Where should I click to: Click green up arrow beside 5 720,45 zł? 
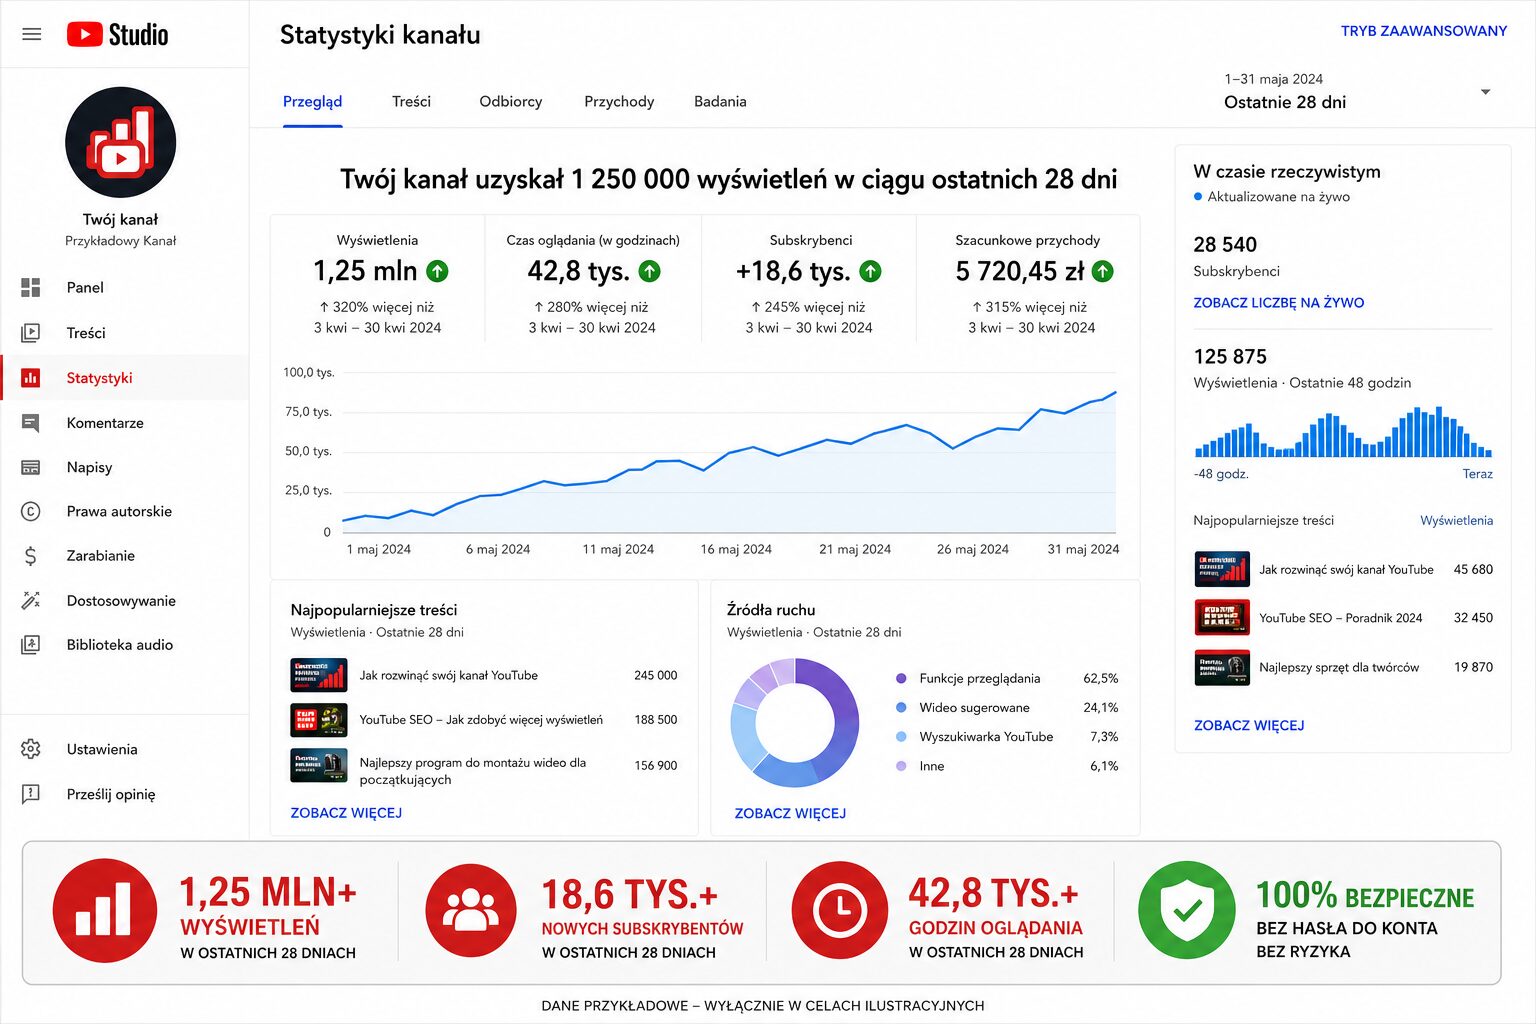(1103, 271)
